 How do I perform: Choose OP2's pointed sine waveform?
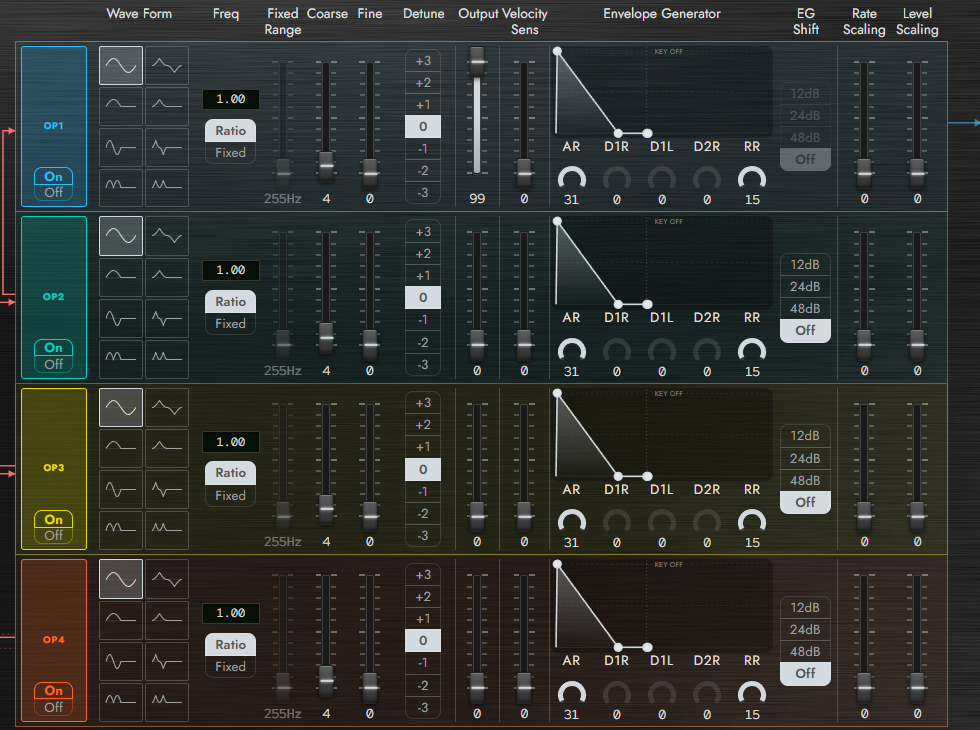point(167,236)
